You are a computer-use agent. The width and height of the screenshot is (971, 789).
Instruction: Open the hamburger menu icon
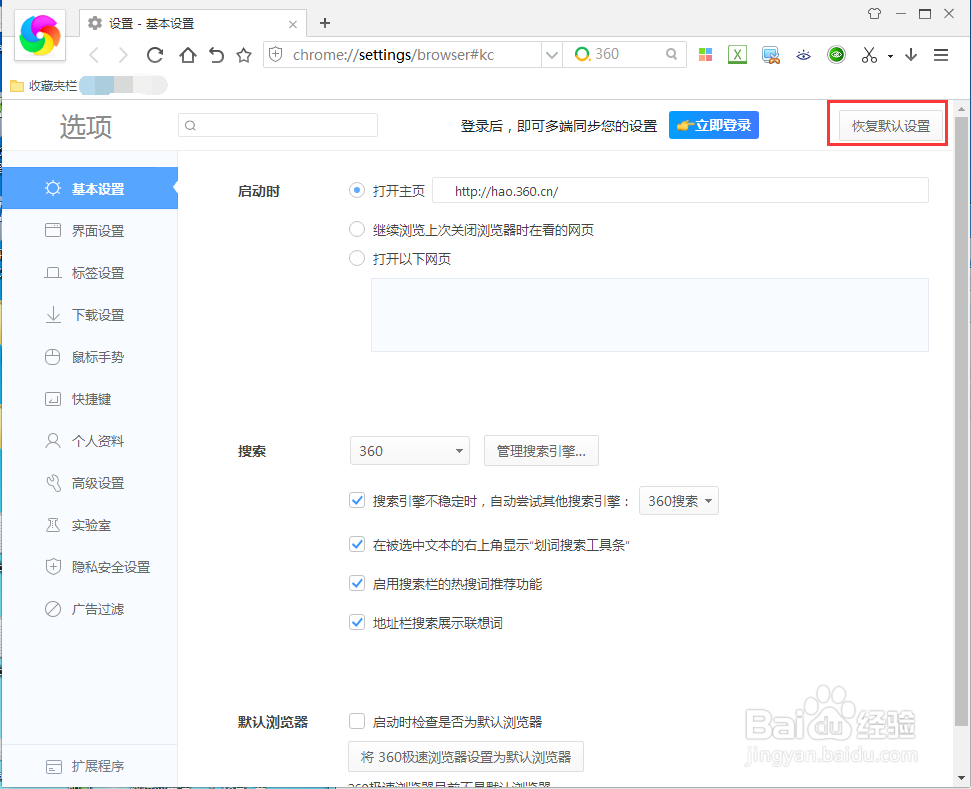tap(941, 55)
